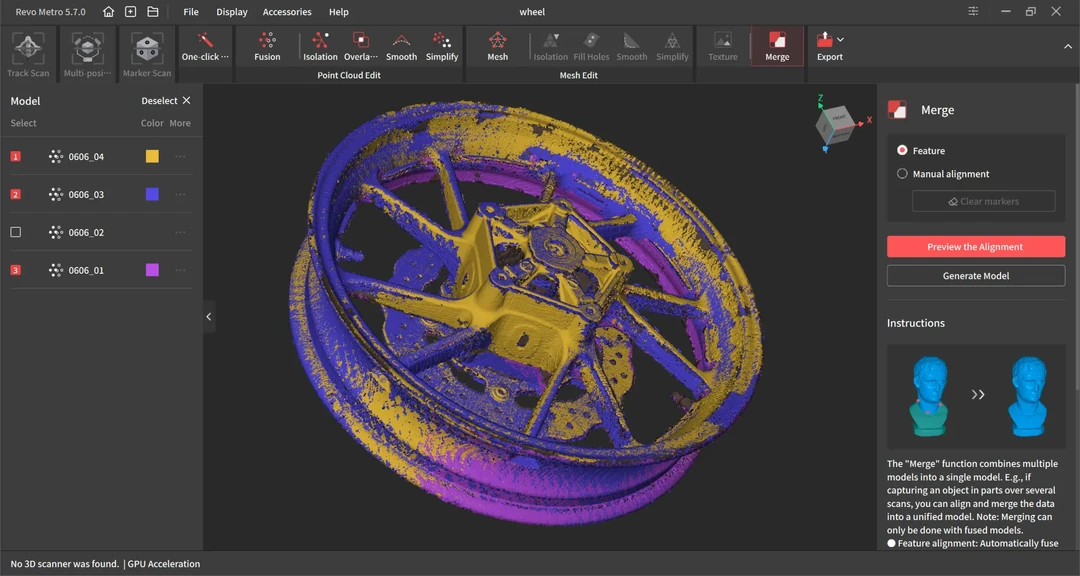This screenshot has height=576, width=1080.
Task: Select the Feature alignment radio button
Action: coord(902,150)
